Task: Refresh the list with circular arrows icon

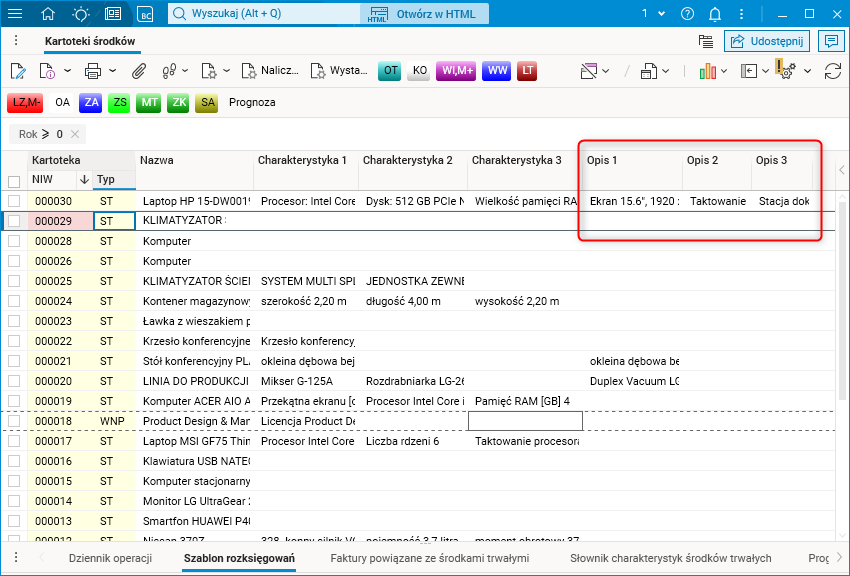Action: (x=833, y=71)
